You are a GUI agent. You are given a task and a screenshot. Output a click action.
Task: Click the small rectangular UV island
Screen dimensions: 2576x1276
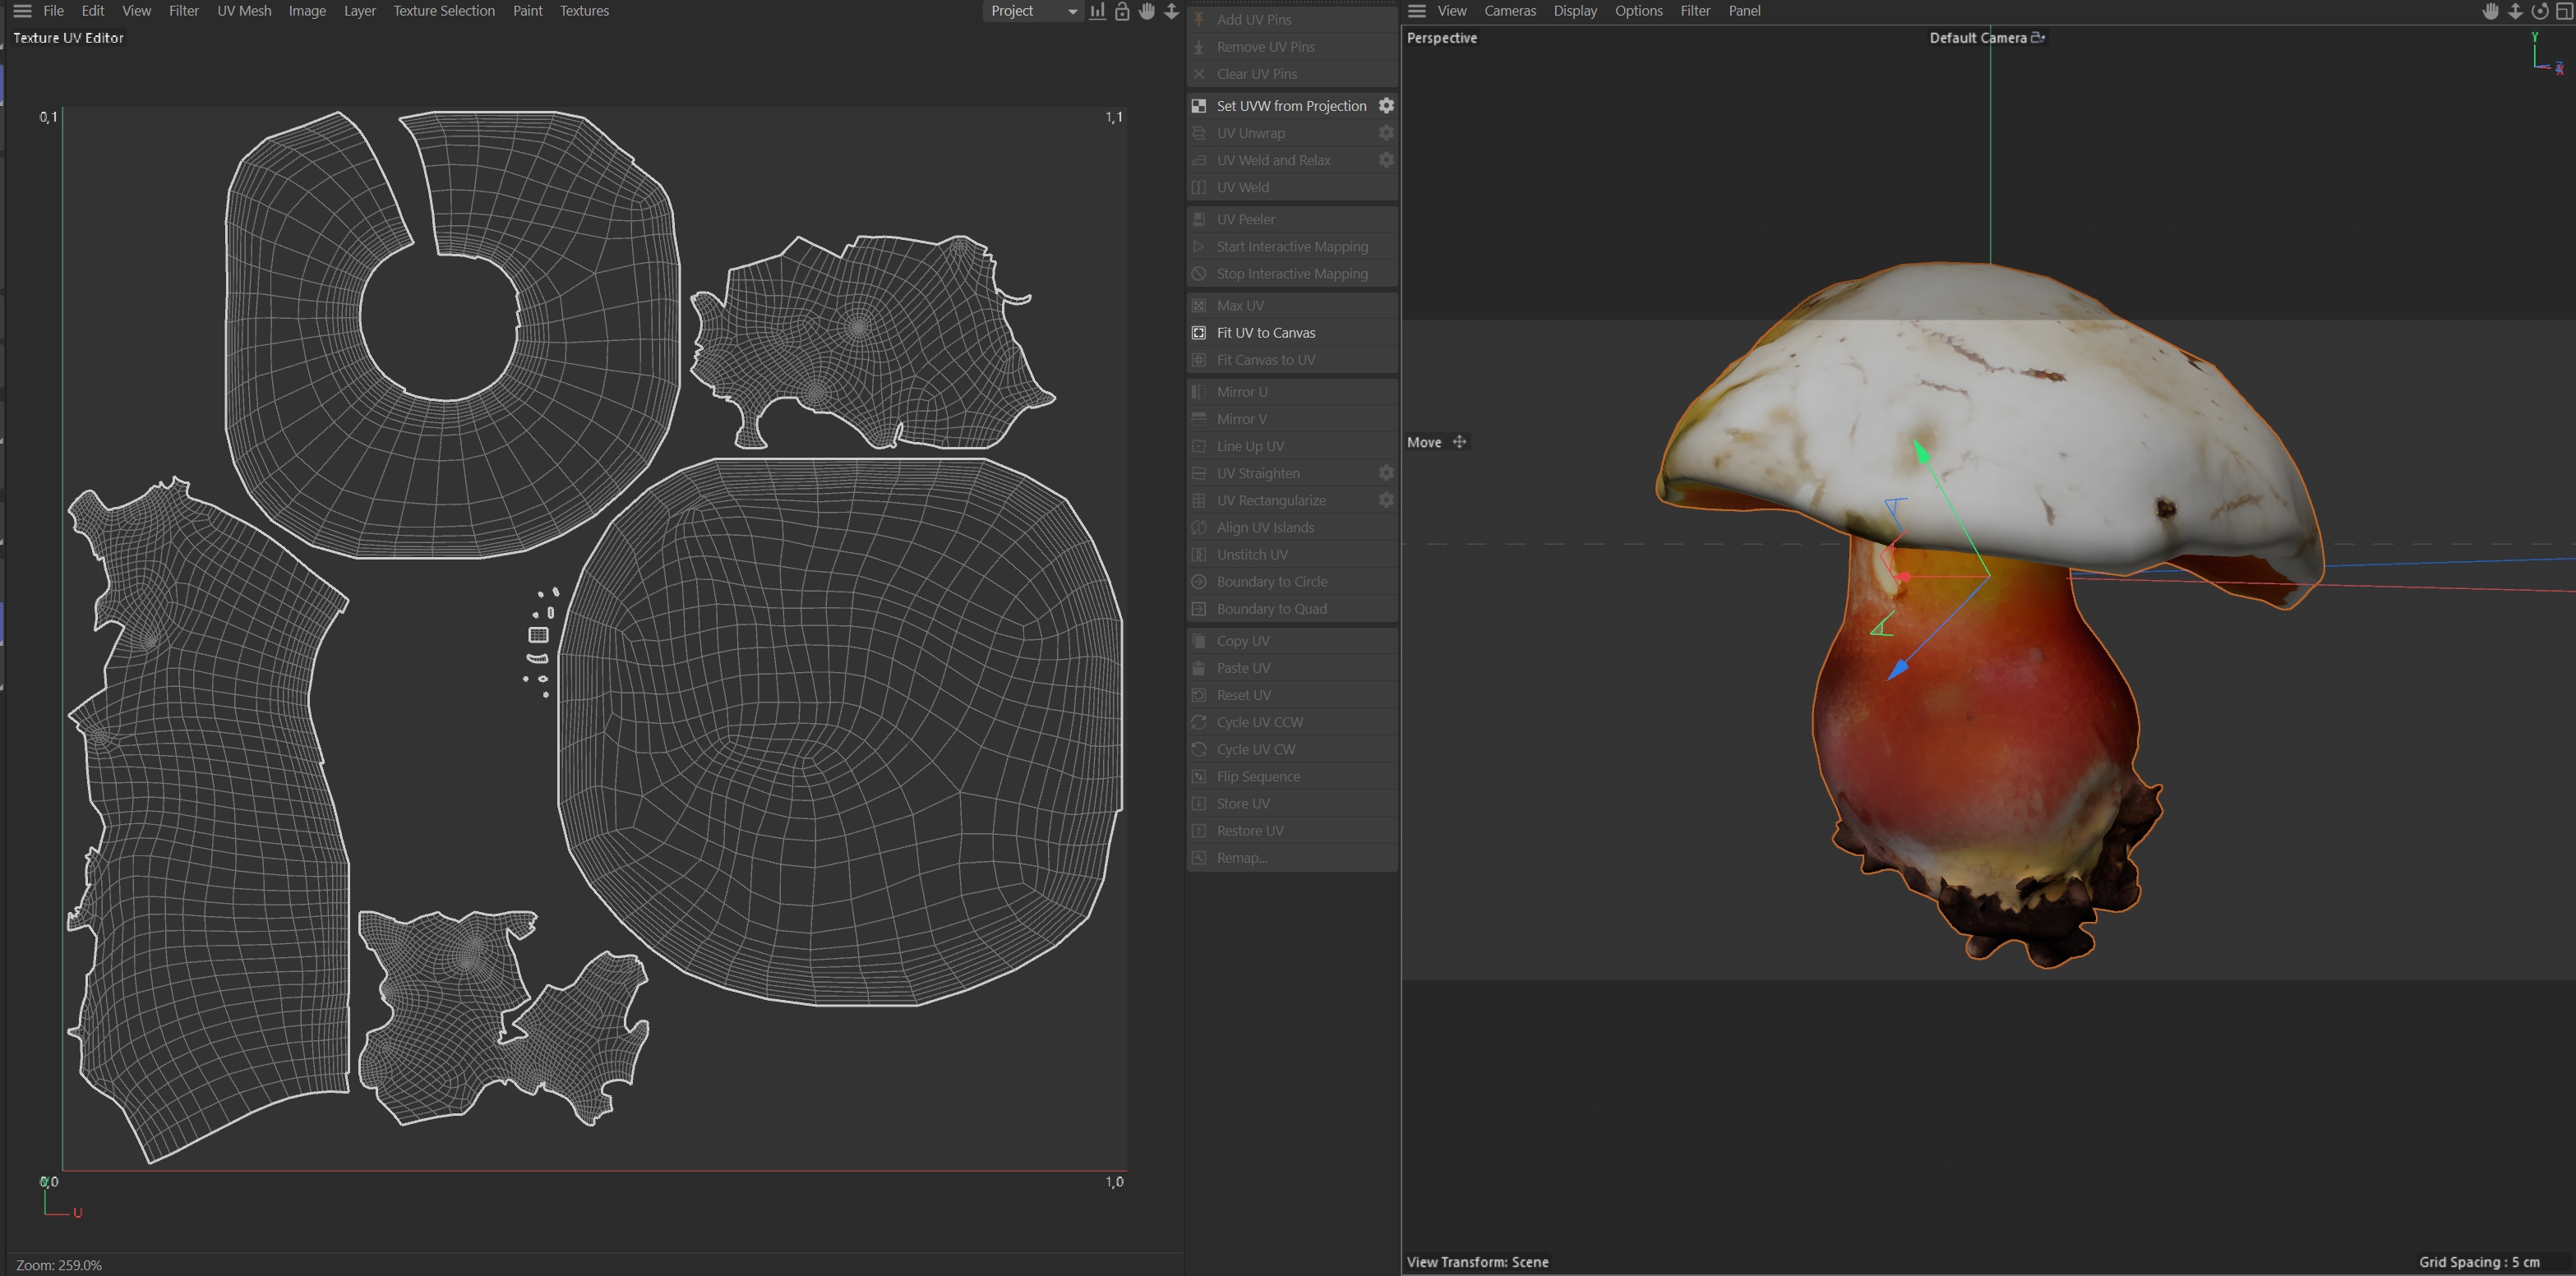coord(538,635)
